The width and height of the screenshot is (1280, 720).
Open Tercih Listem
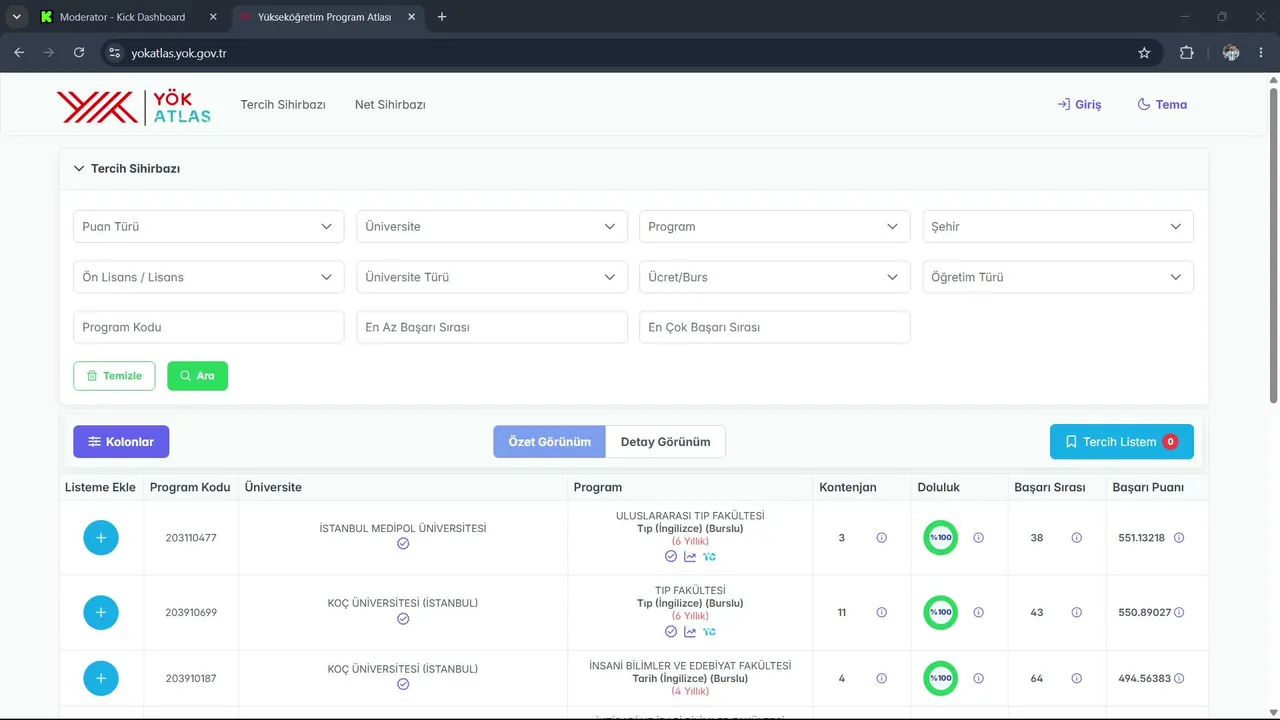[x=1122, y=442]
